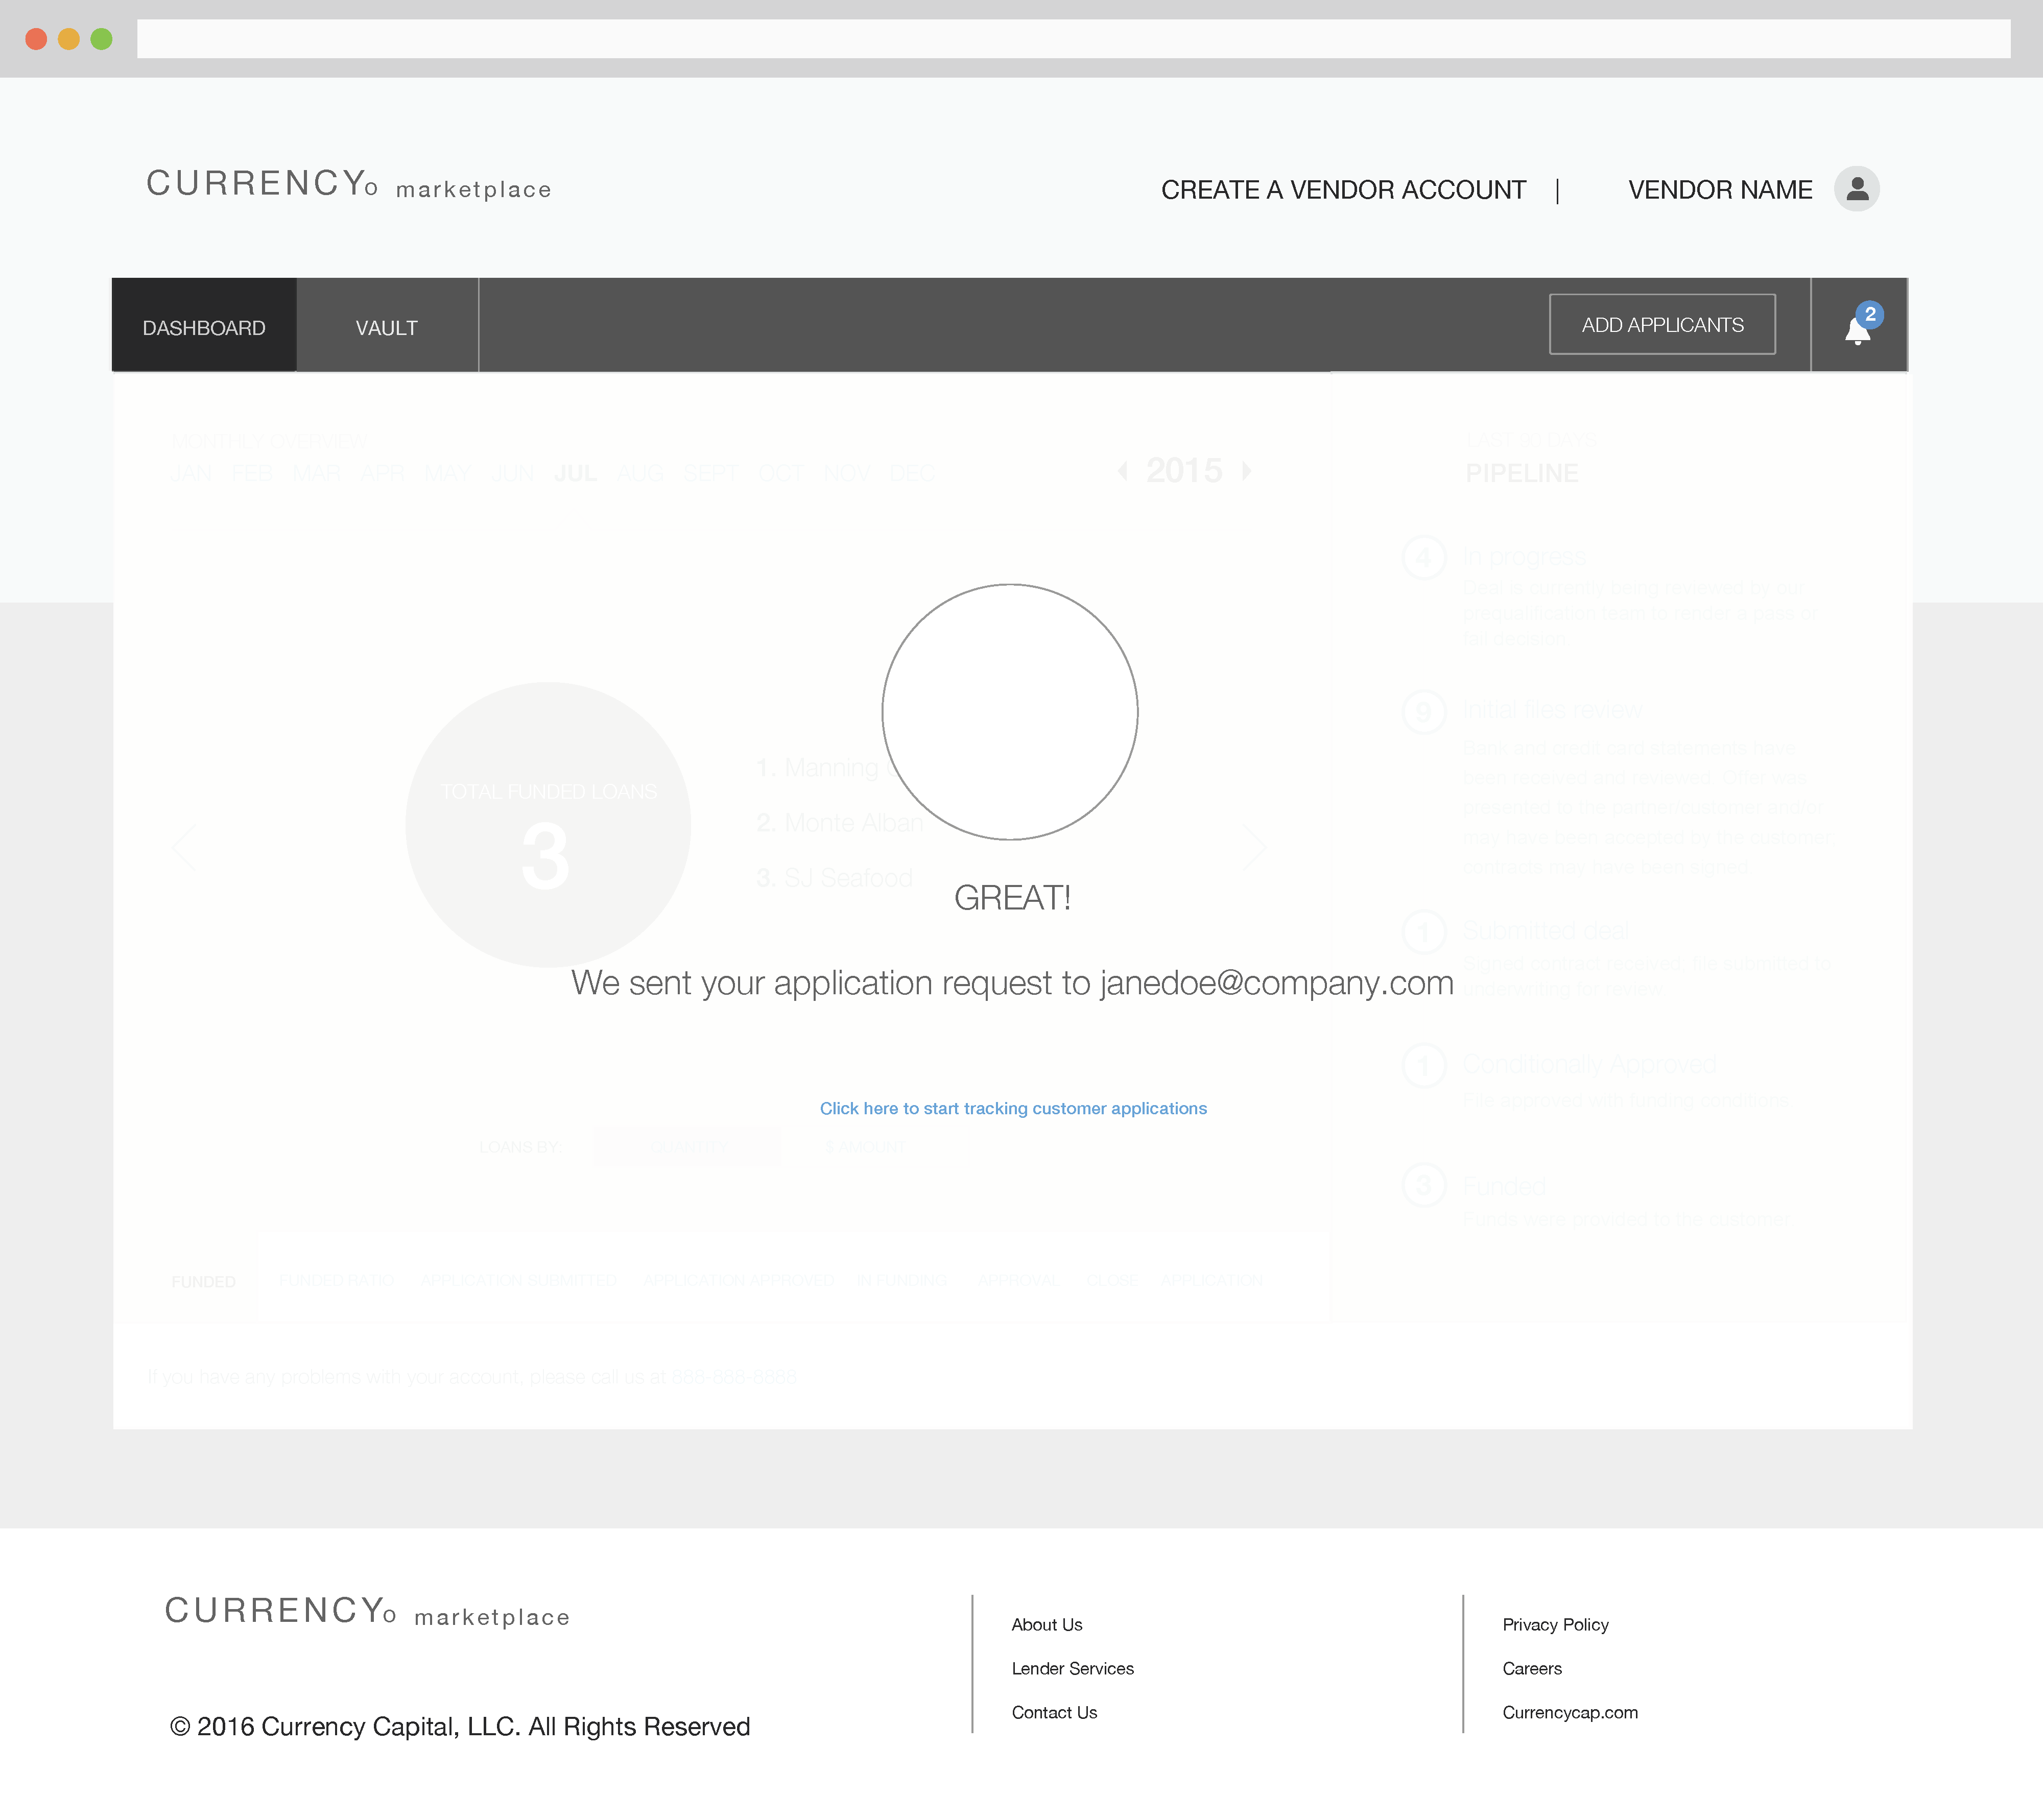The width and height of the screenshot is (2043, 1820).
Task: Click the right arrow of the loans carousel
Action: coord(1254,846)
